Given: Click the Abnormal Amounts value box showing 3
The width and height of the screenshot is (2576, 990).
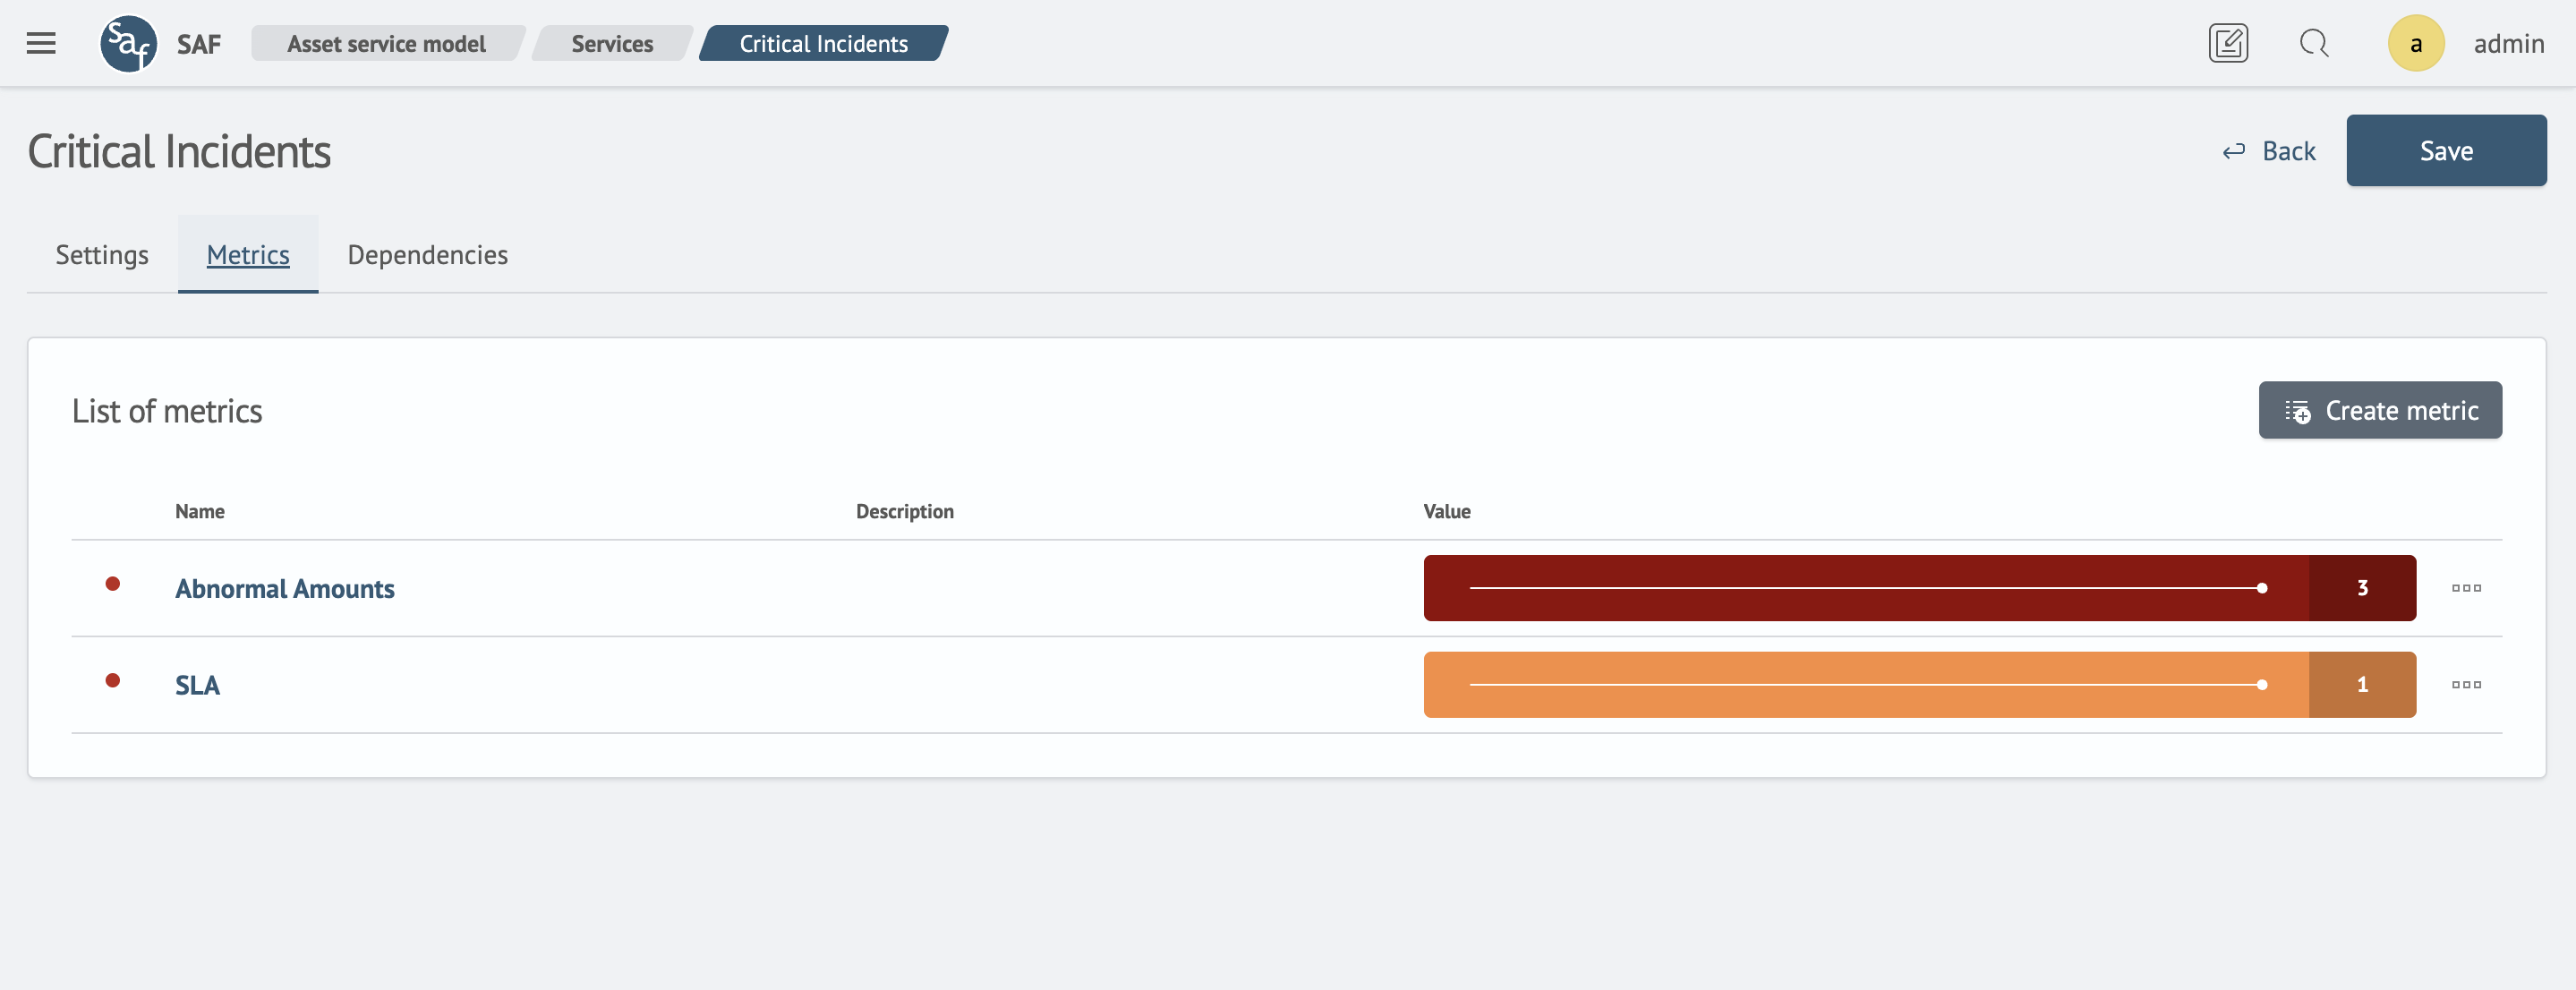Looking at the screenshot, I should tap(2362, 588).
